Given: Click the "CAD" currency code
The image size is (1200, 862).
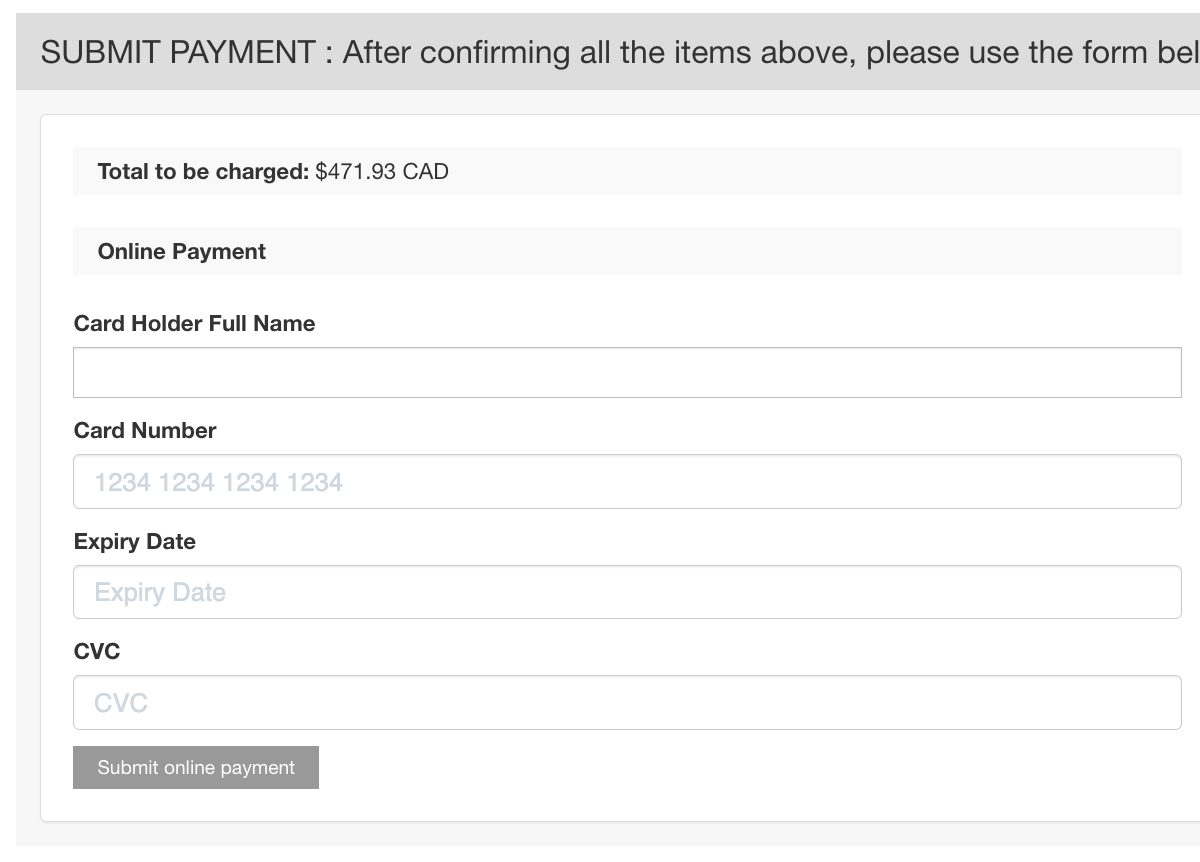Looking at the screenshot, I should [x=426, y=172].
